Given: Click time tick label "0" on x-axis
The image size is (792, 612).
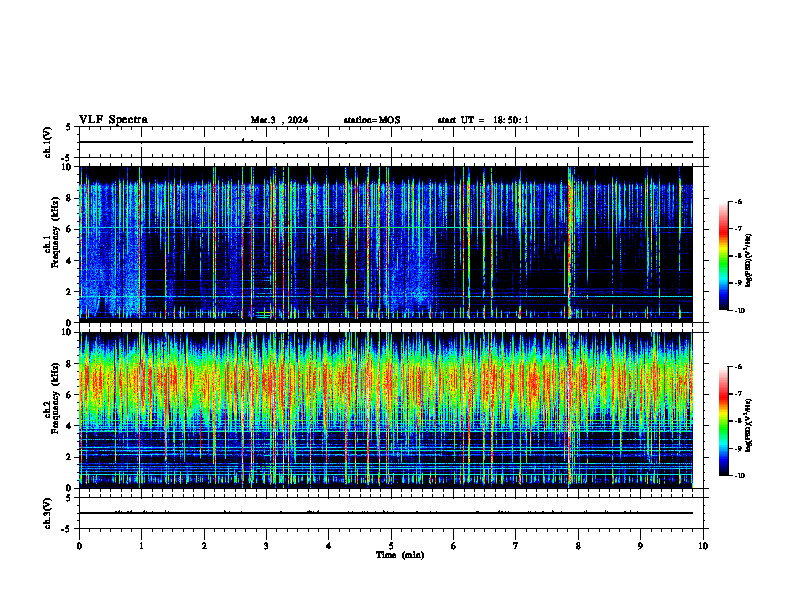Looking at the screenshot, I should (79, 546).
